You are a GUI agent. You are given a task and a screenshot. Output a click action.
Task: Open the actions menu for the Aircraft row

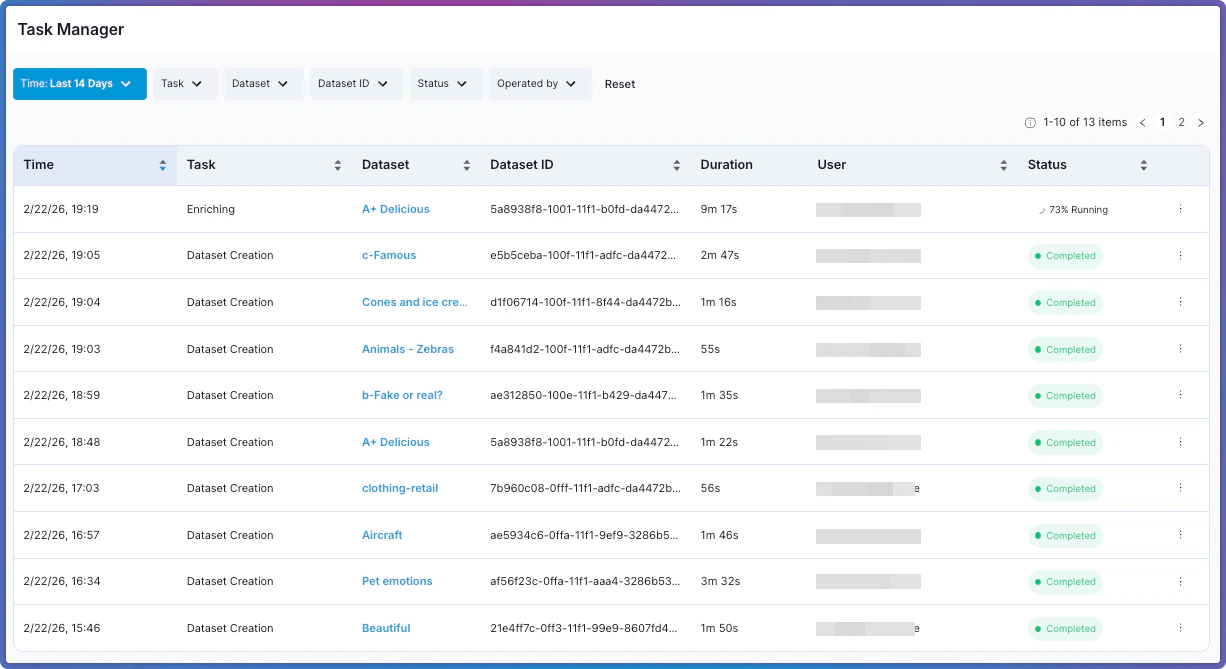tap(1180, 535)
